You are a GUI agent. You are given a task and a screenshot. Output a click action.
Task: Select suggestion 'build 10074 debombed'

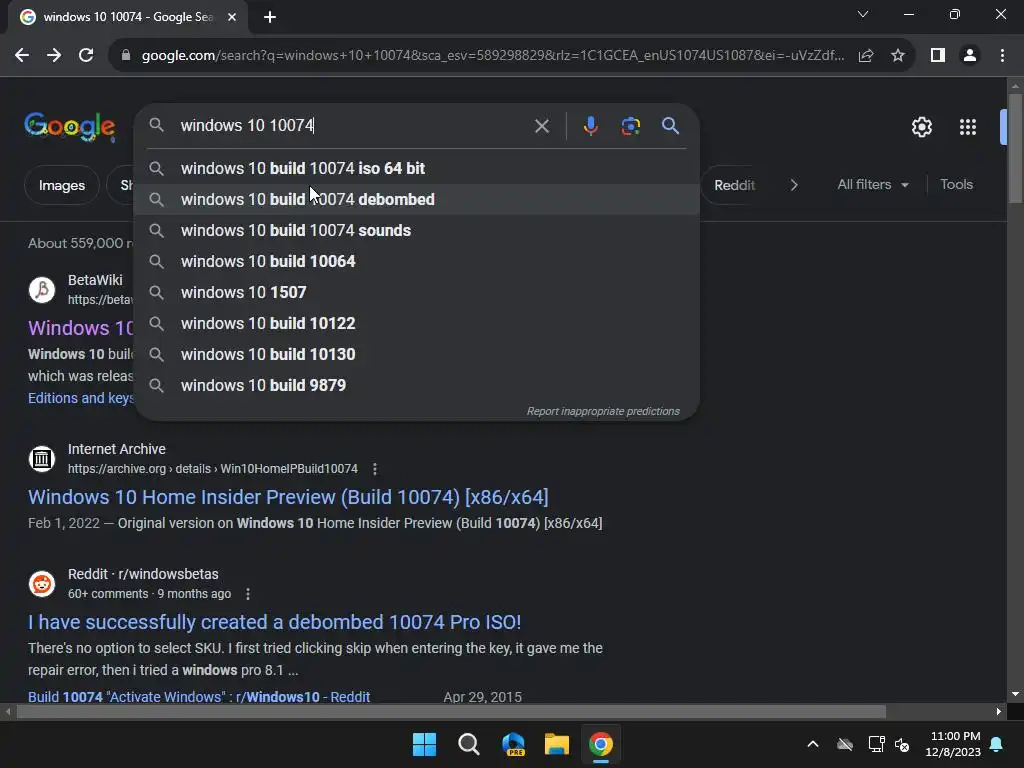(417, 199)
